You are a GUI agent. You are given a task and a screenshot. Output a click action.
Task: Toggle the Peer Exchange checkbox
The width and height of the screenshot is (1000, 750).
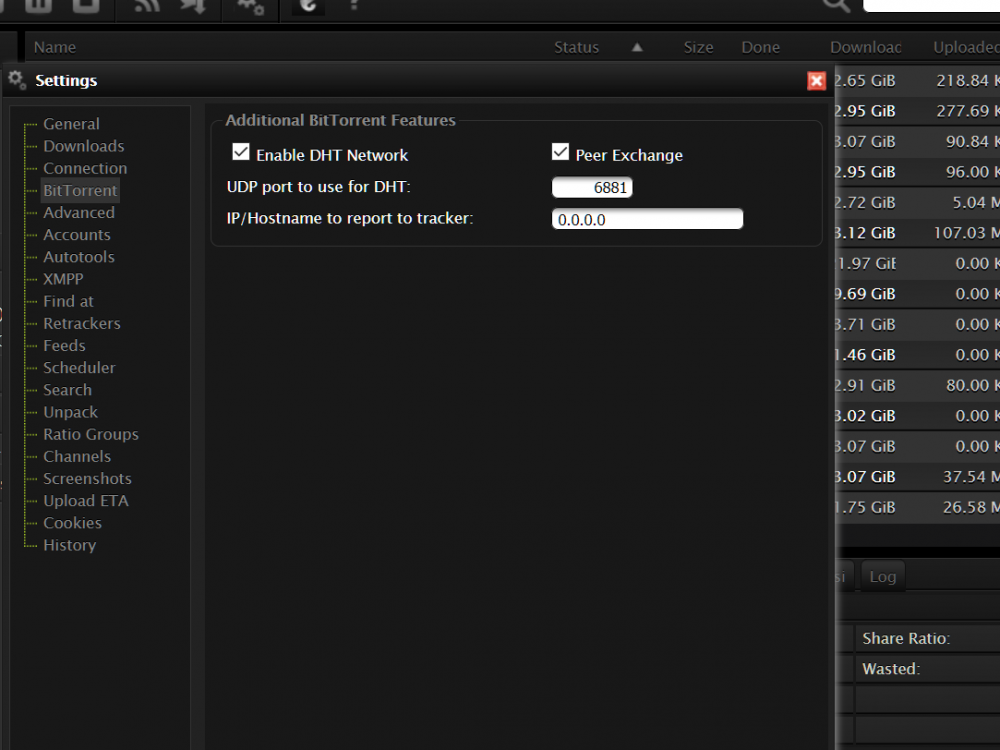pyautogui.click(x=560, y=152)
